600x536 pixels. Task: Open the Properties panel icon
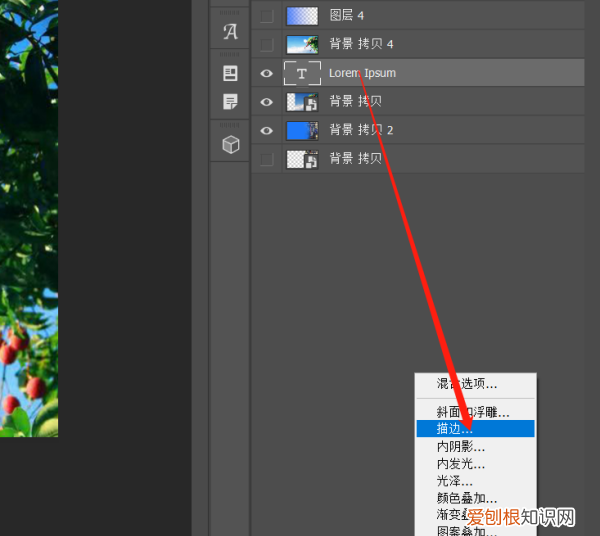(x=230, y=73)
